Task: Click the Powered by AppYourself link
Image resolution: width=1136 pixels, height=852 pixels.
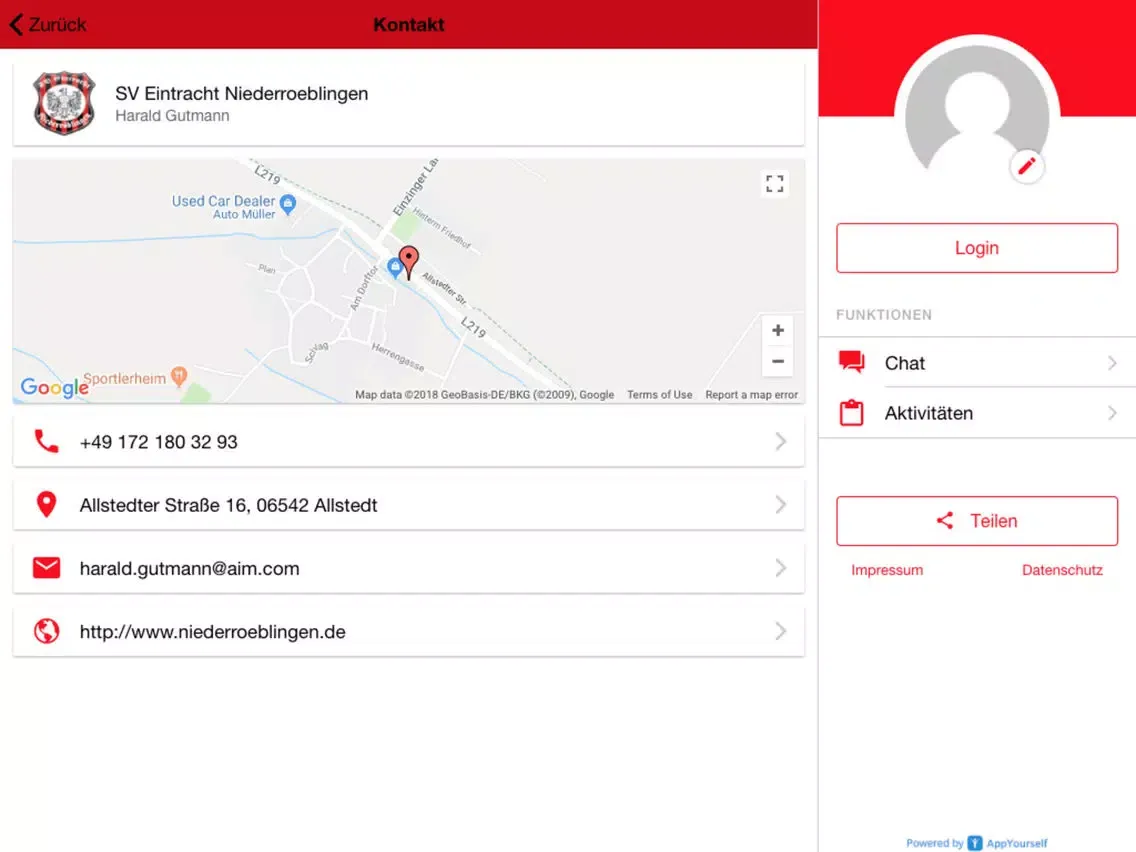Action: (x=977, y=843)
